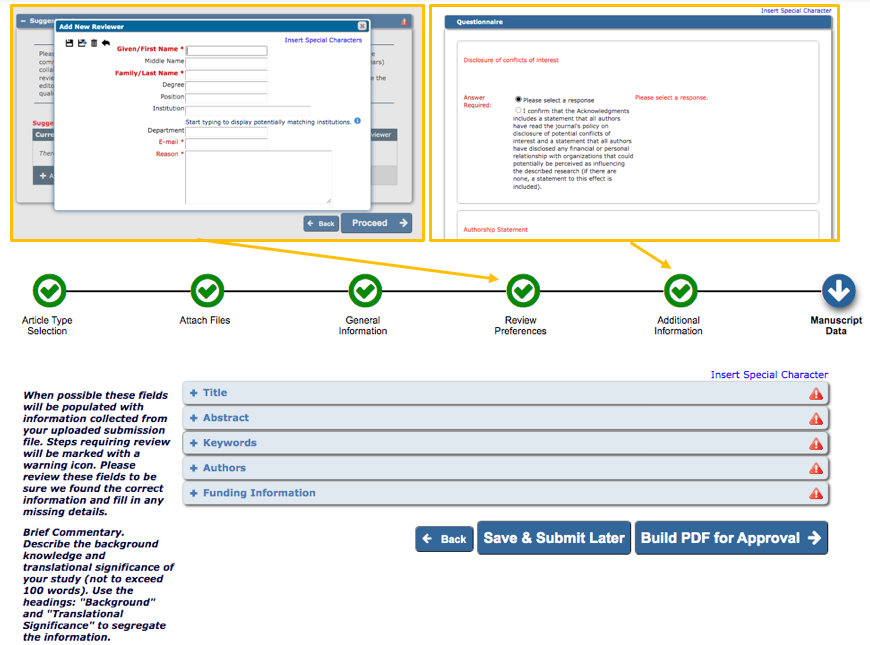Click the warning icon on the Abstract row
The height and width of the screenshot is (645, 870).
pos(816,419)
